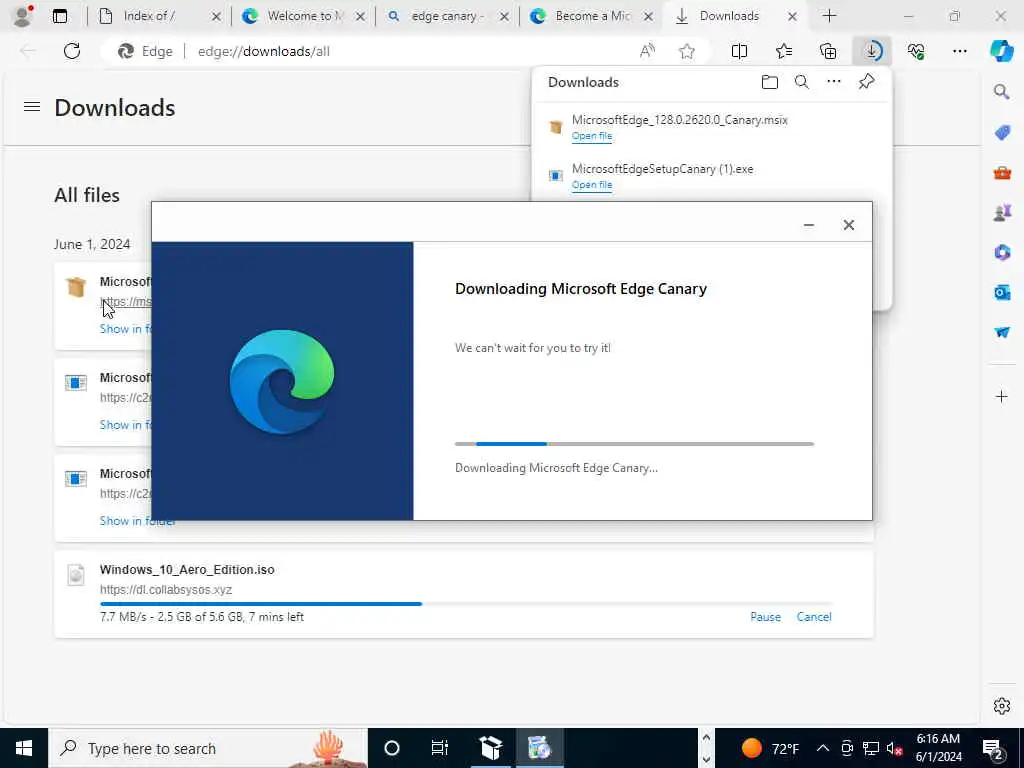Reload the page with refresh icon
The height and width of the screenshot is (768, 1024).
pos(72,51)
